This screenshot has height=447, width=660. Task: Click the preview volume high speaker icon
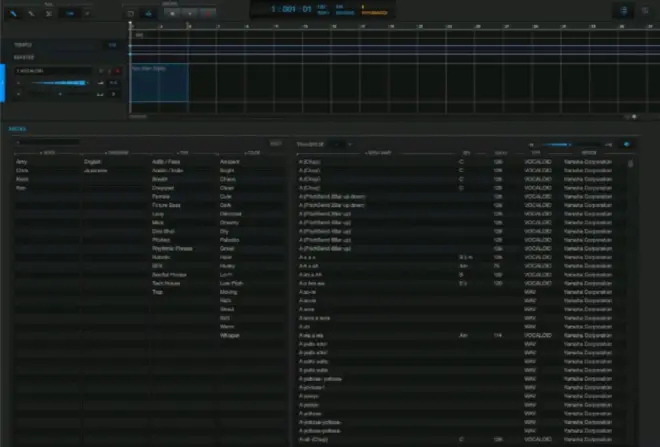click(x=609, y=145)
